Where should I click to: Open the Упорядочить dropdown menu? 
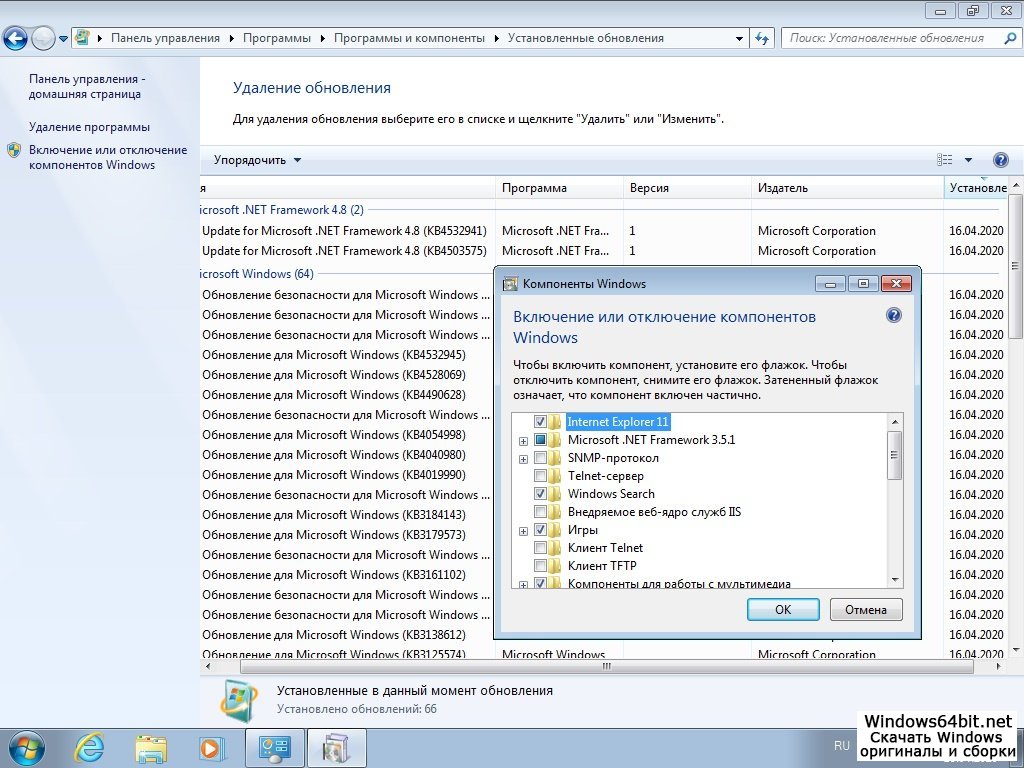(257, 160)
